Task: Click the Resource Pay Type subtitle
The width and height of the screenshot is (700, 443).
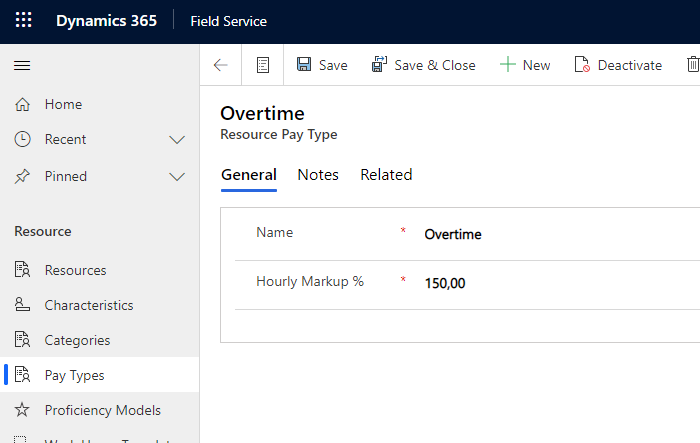Action: [x=279, y=135]
